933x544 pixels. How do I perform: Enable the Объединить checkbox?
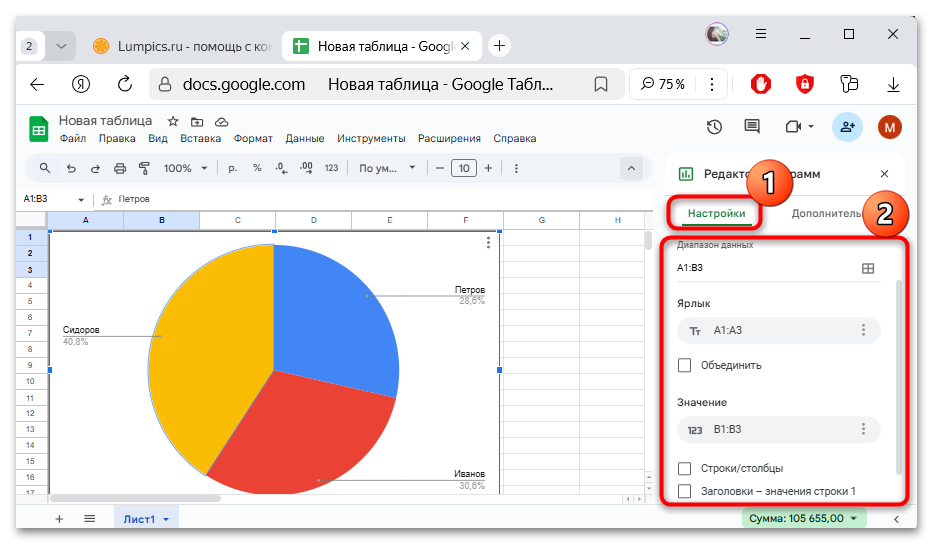pyautogui.click(x=685, y=365)
